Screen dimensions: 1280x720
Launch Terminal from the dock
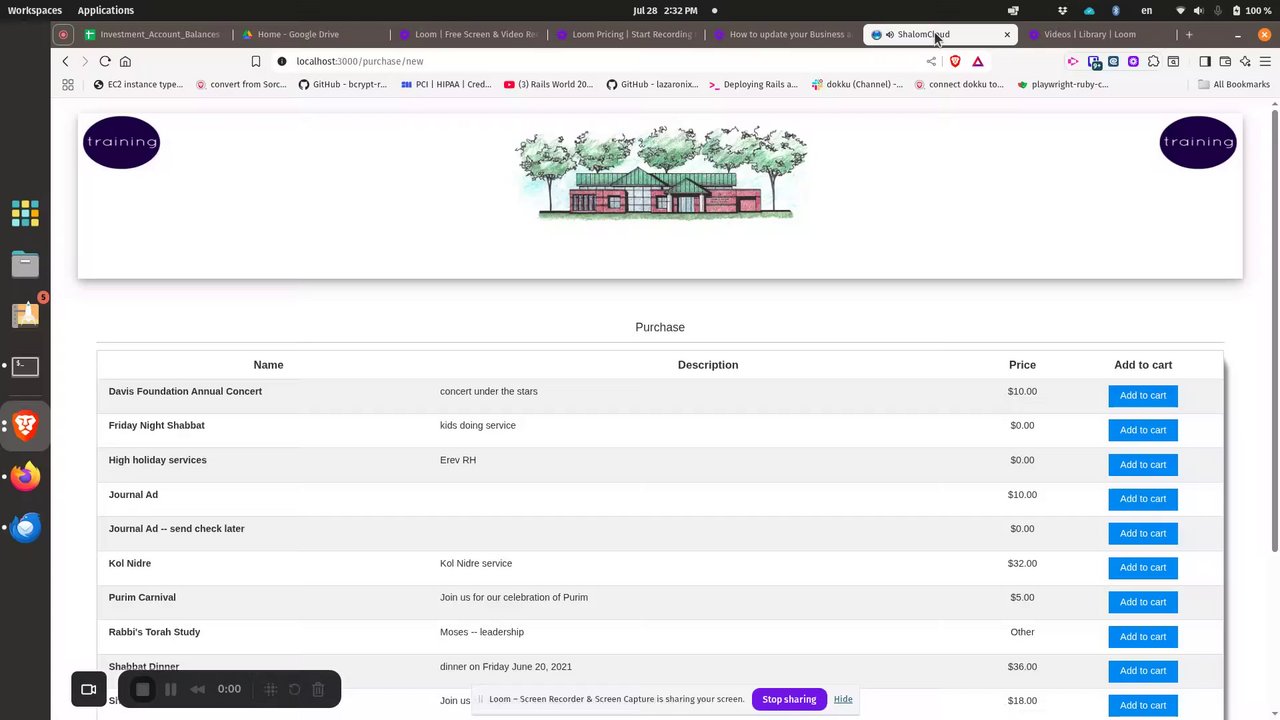tap(25, 367)
